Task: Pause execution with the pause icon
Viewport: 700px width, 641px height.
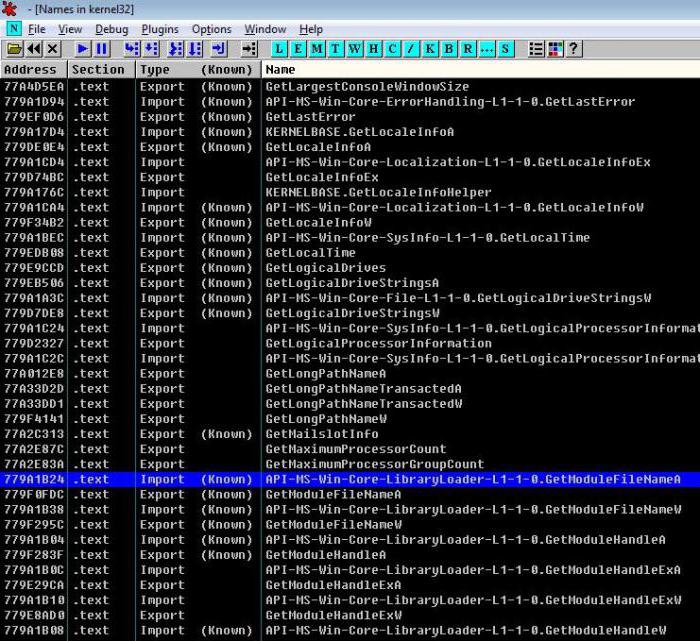Action: pos(102,49)
